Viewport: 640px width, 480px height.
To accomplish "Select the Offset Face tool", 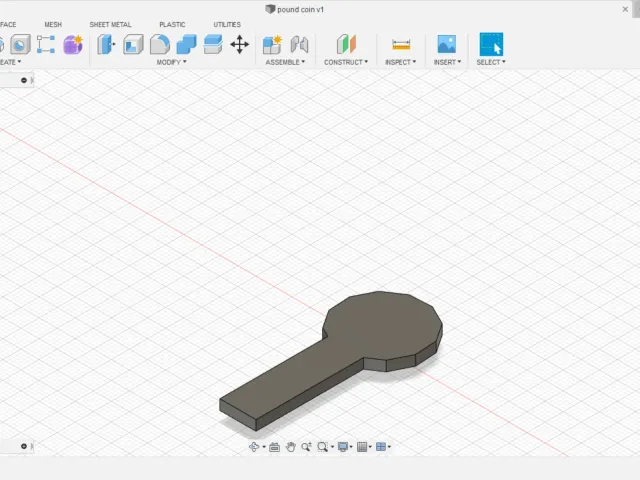I will pyautogui.click(x=213, y=44).
